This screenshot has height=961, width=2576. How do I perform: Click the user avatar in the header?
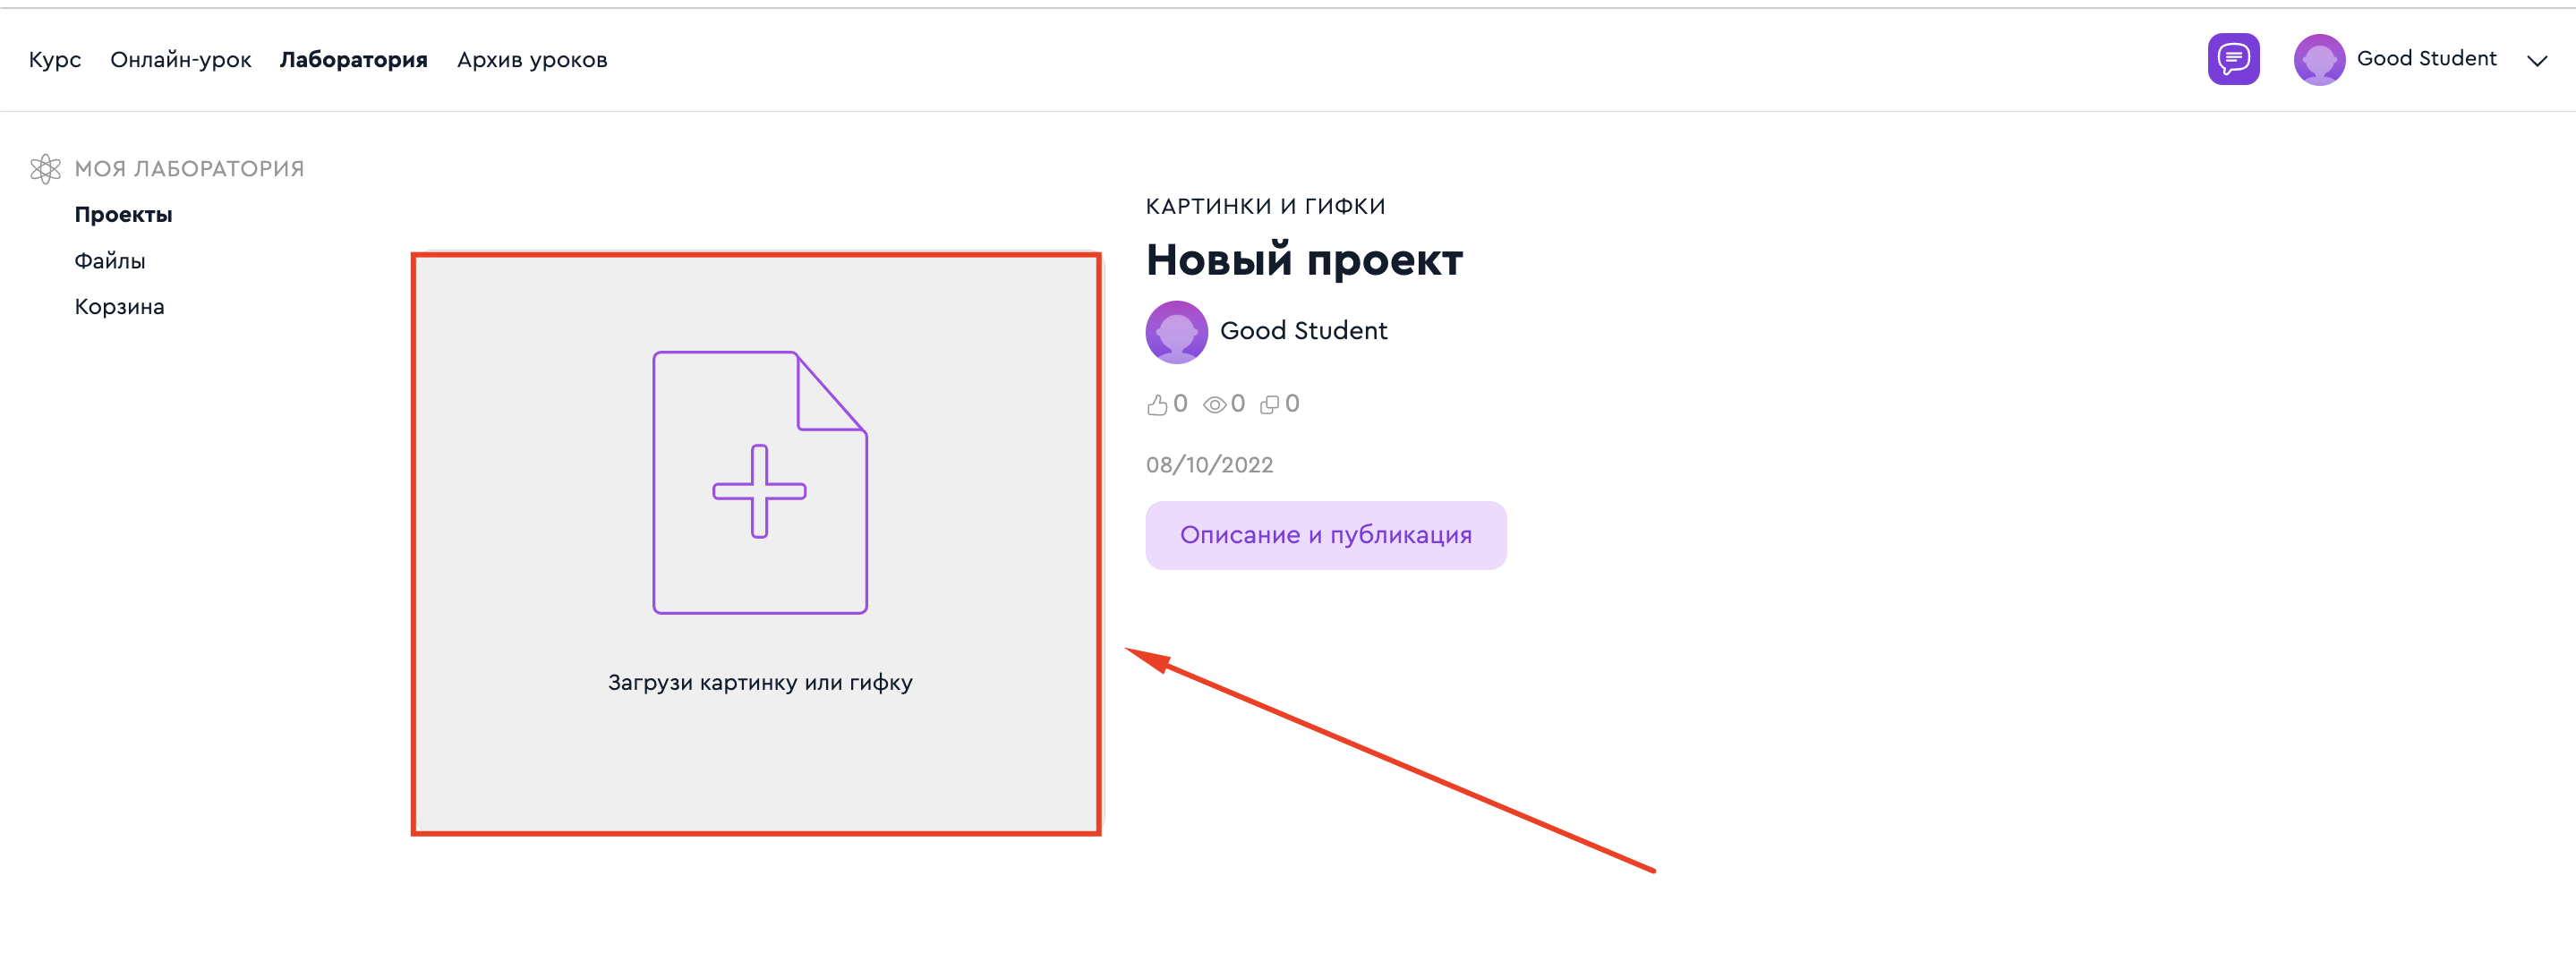[2318, 59]
